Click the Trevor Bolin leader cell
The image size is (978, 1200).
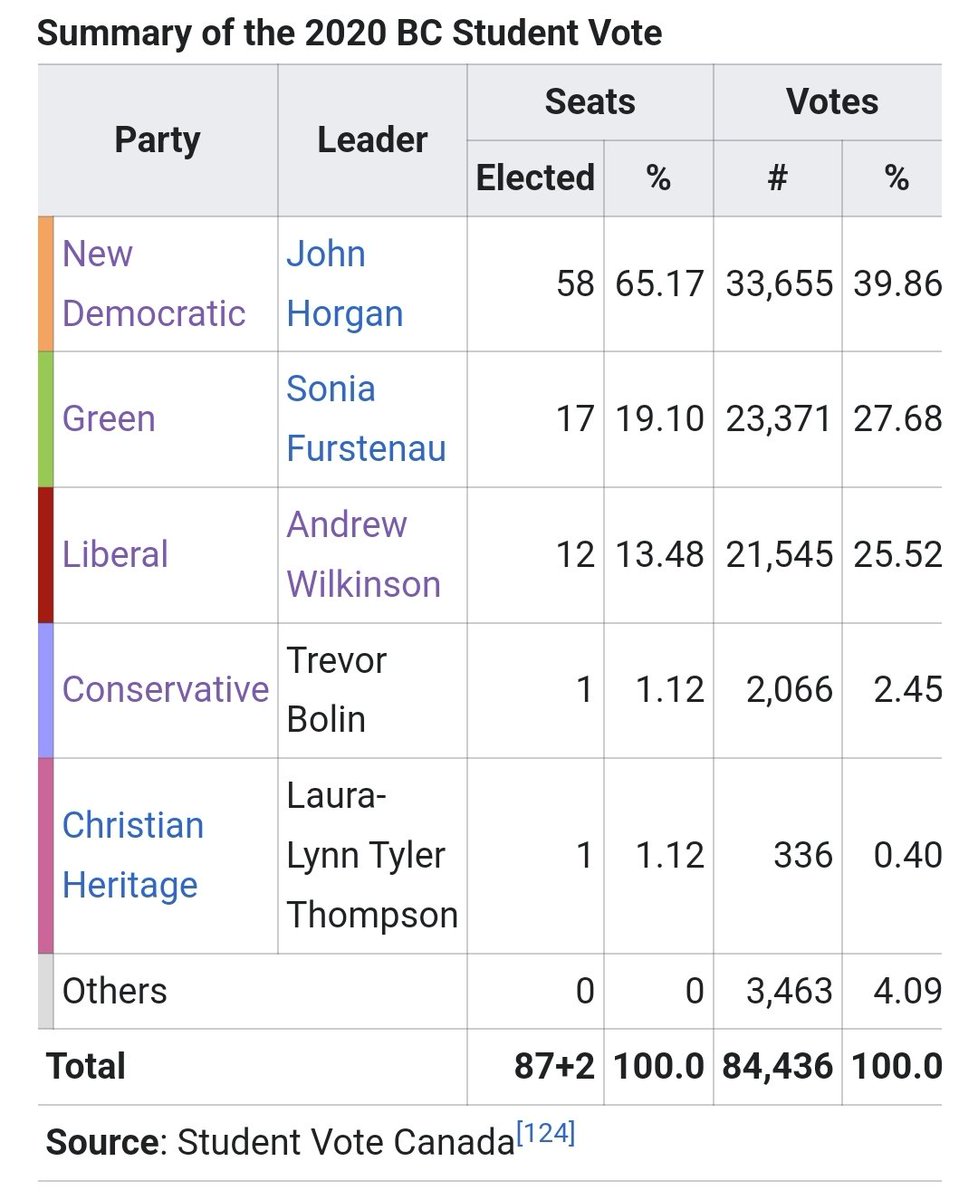(336, 689)
